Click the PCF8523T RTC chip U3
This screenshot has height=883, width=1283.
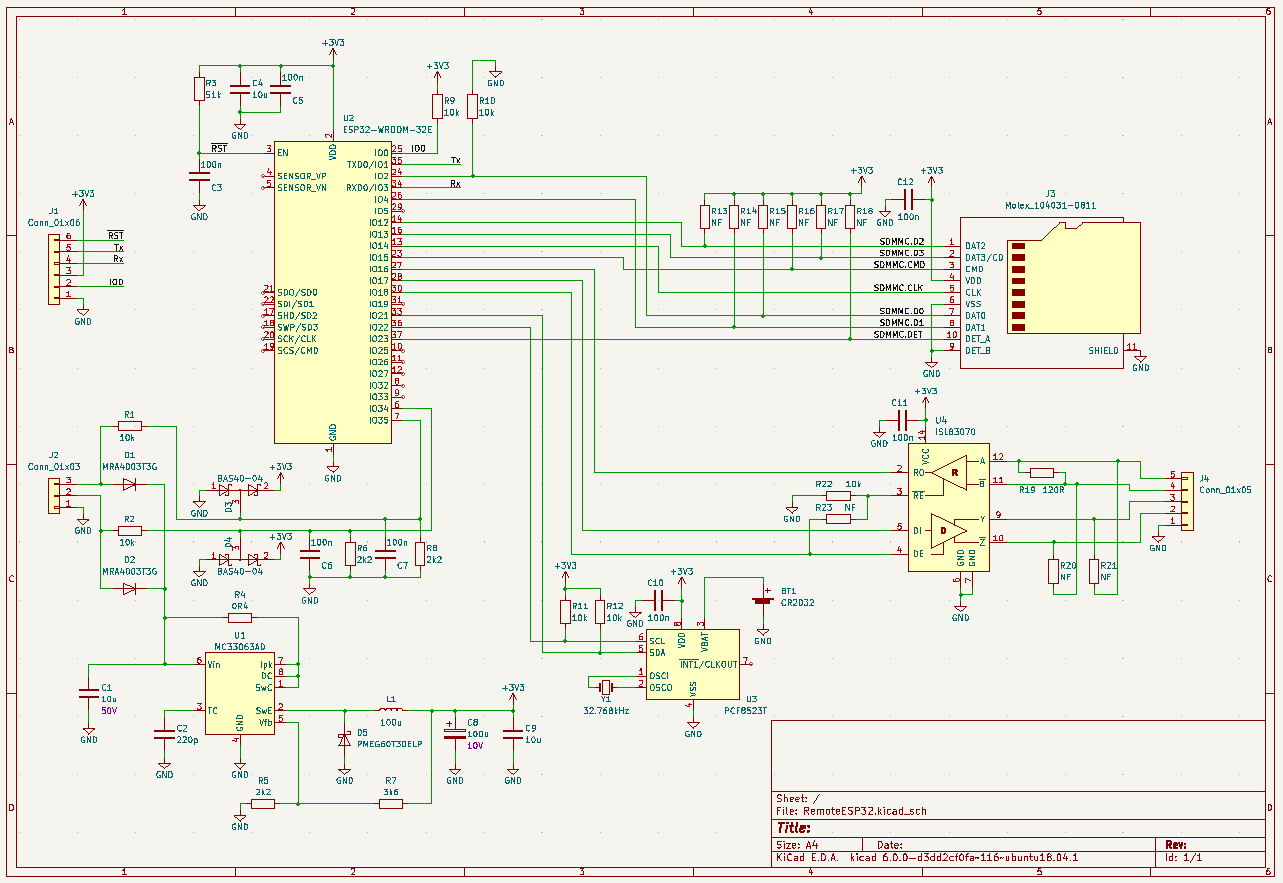click(x=692, y=664)
